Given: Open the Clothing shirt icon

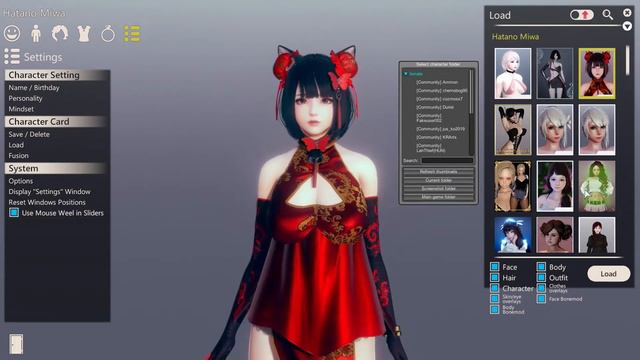Looking at the screenshot, I should tap(84, 33).
